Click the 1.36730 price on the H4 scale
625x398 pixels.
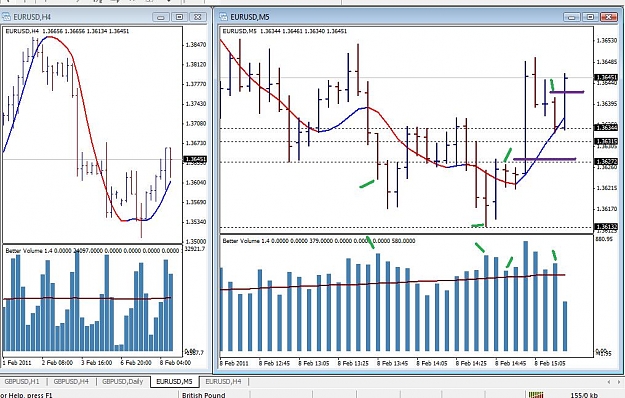click(x=196, y=143)
